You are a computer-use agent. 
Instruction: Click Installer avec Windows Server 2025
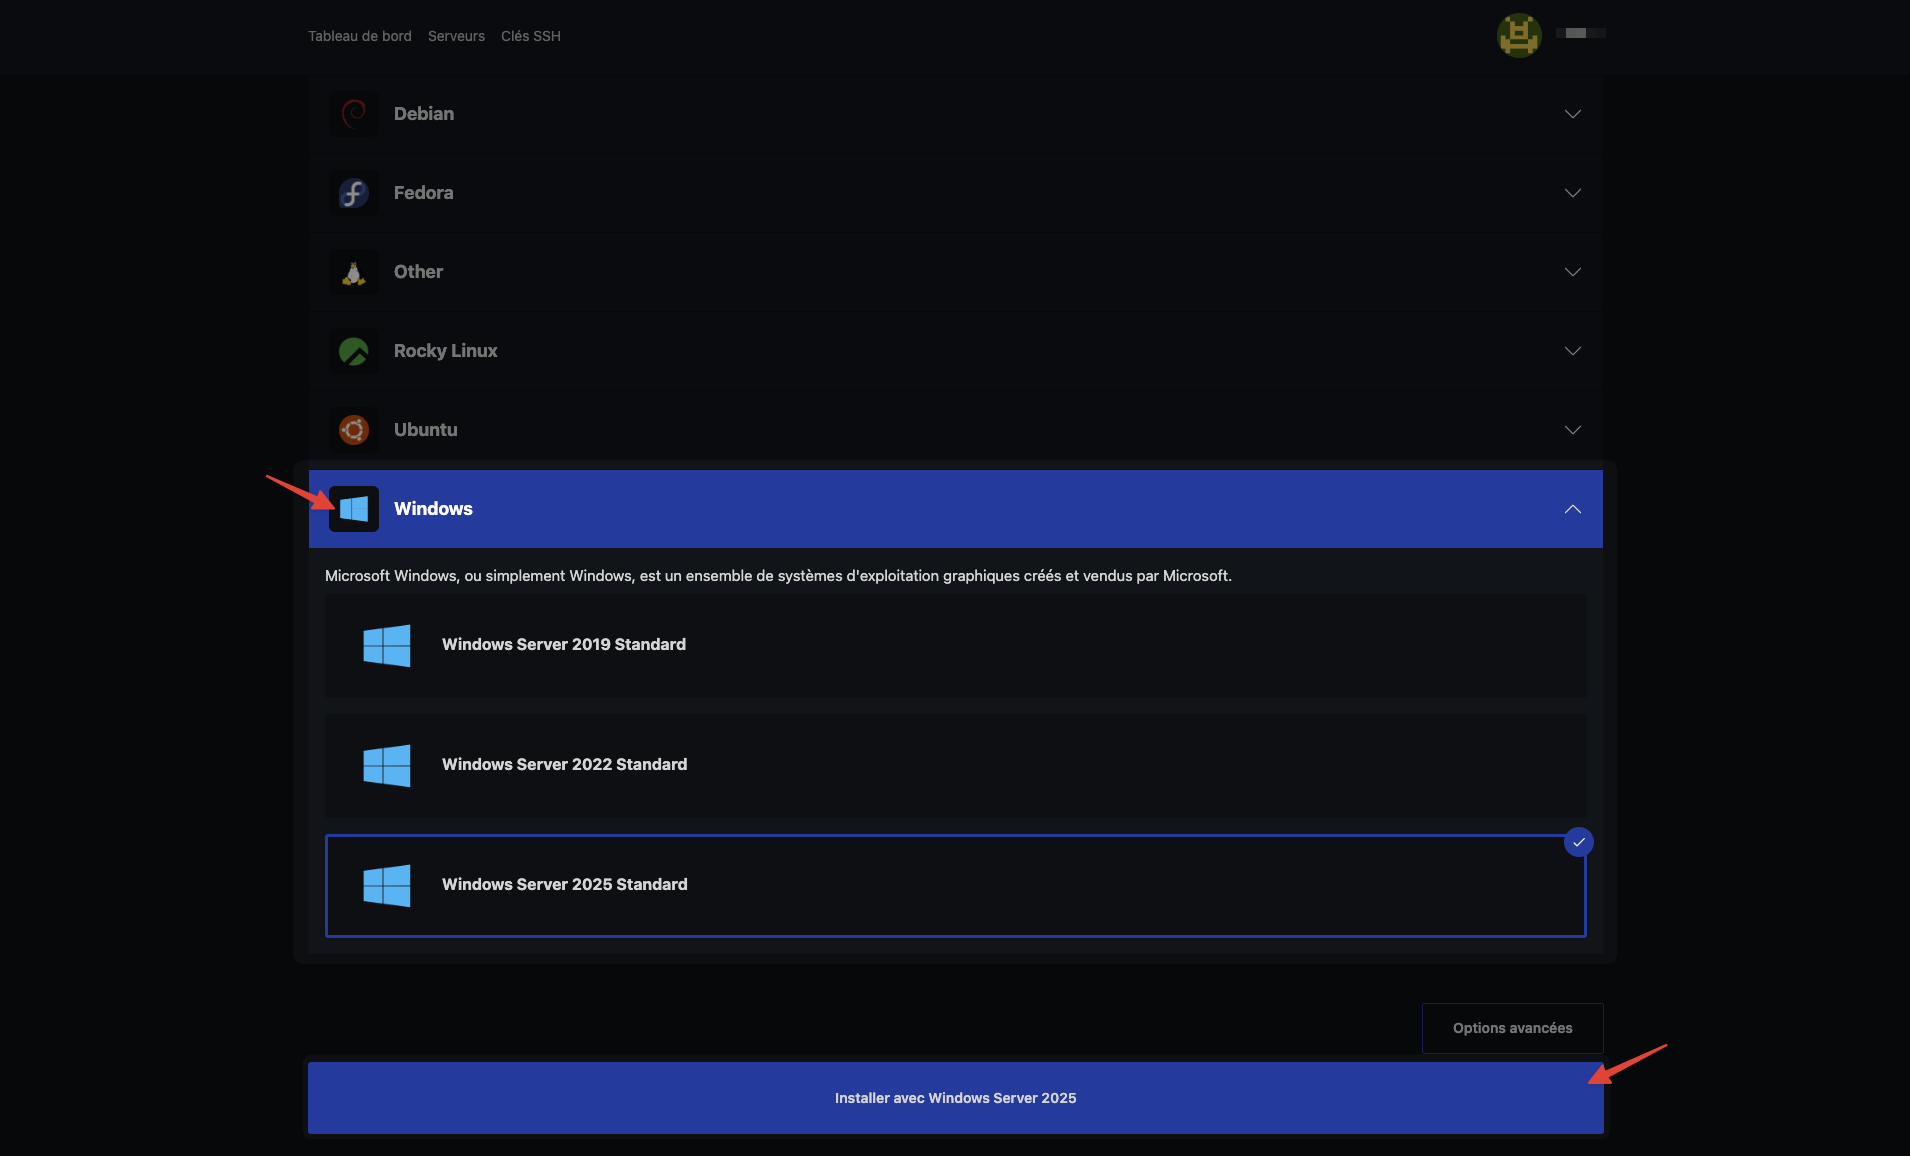tap(956, 1098)
